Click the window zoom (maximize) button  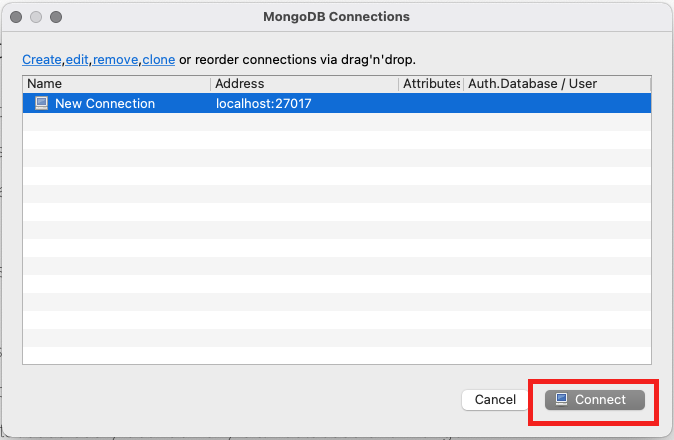click(x=55, y=17)
